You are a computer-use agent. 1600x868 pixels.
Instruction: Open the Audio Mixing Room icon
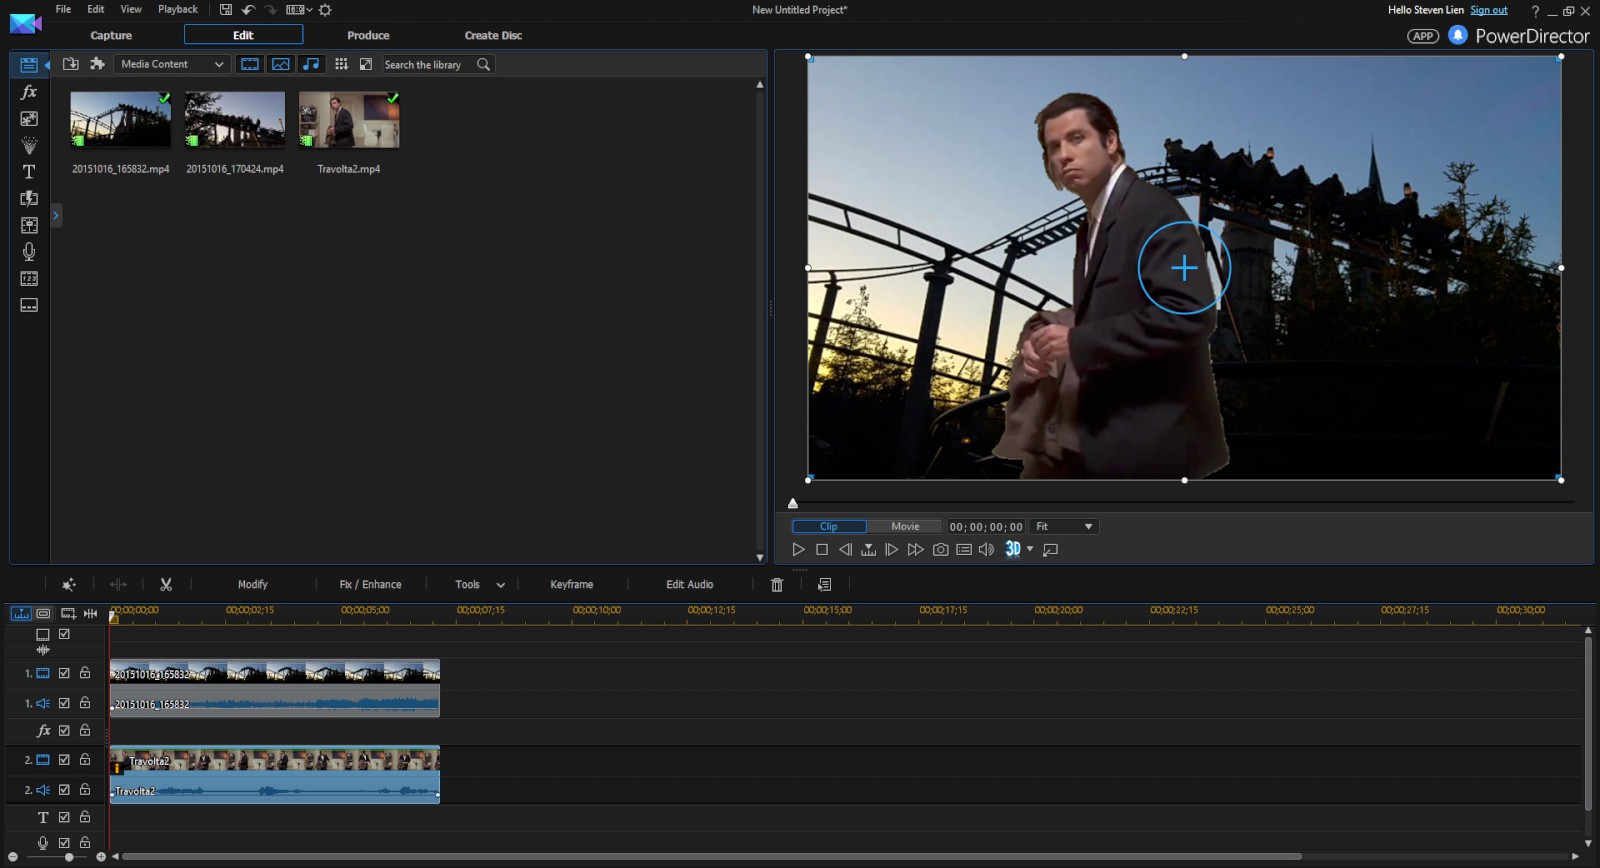tap(29, 225)
